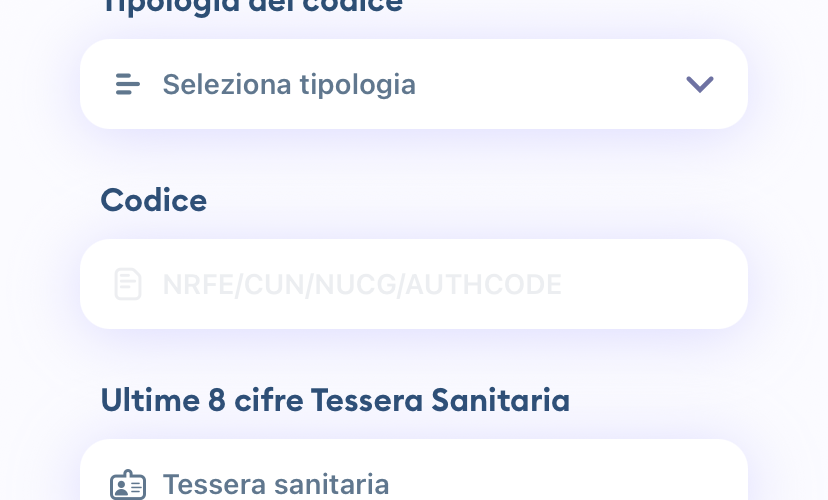This screenshot has width=828, height=500.
Task: Click the Codice field label
Action: (x=154, y=200)
